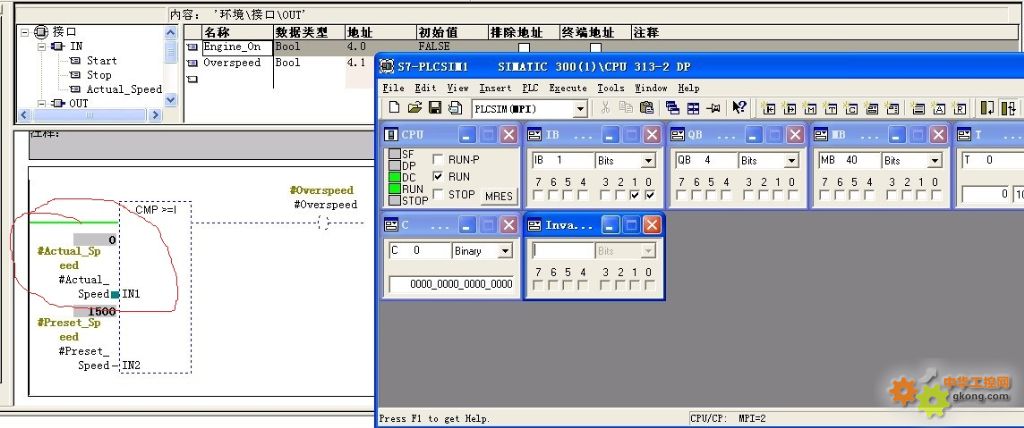Insert a Timer via the T toolbar icon
1024x428 pixels.
pyautogui.click(x=830, y=108)
